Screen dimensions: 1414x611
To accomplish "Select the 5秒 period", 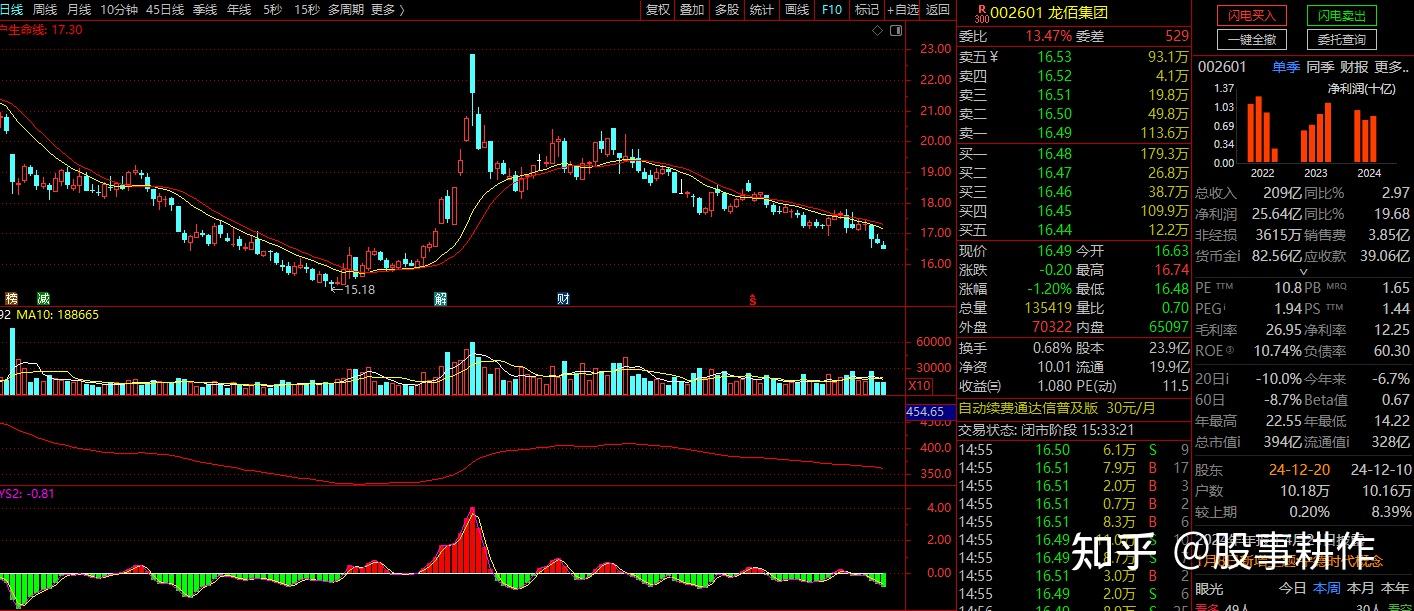I will tap(272, 10).
